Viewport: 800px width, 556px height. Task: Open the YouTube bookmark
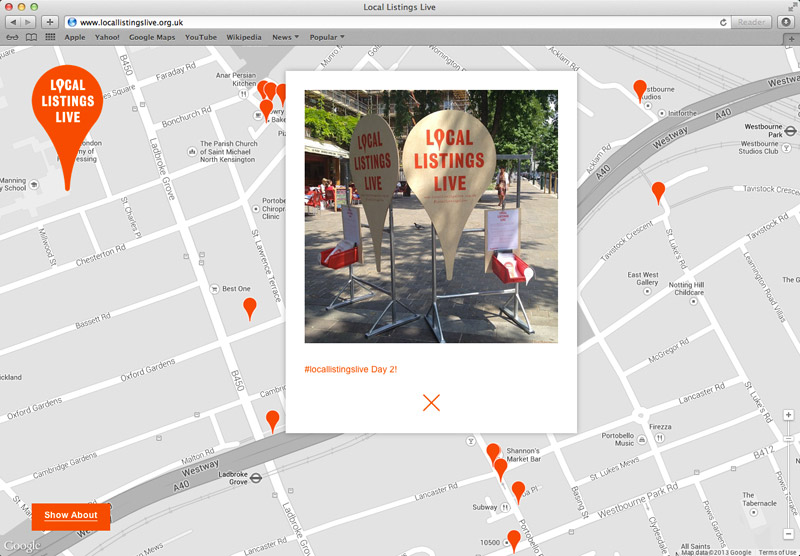point(201,37)
